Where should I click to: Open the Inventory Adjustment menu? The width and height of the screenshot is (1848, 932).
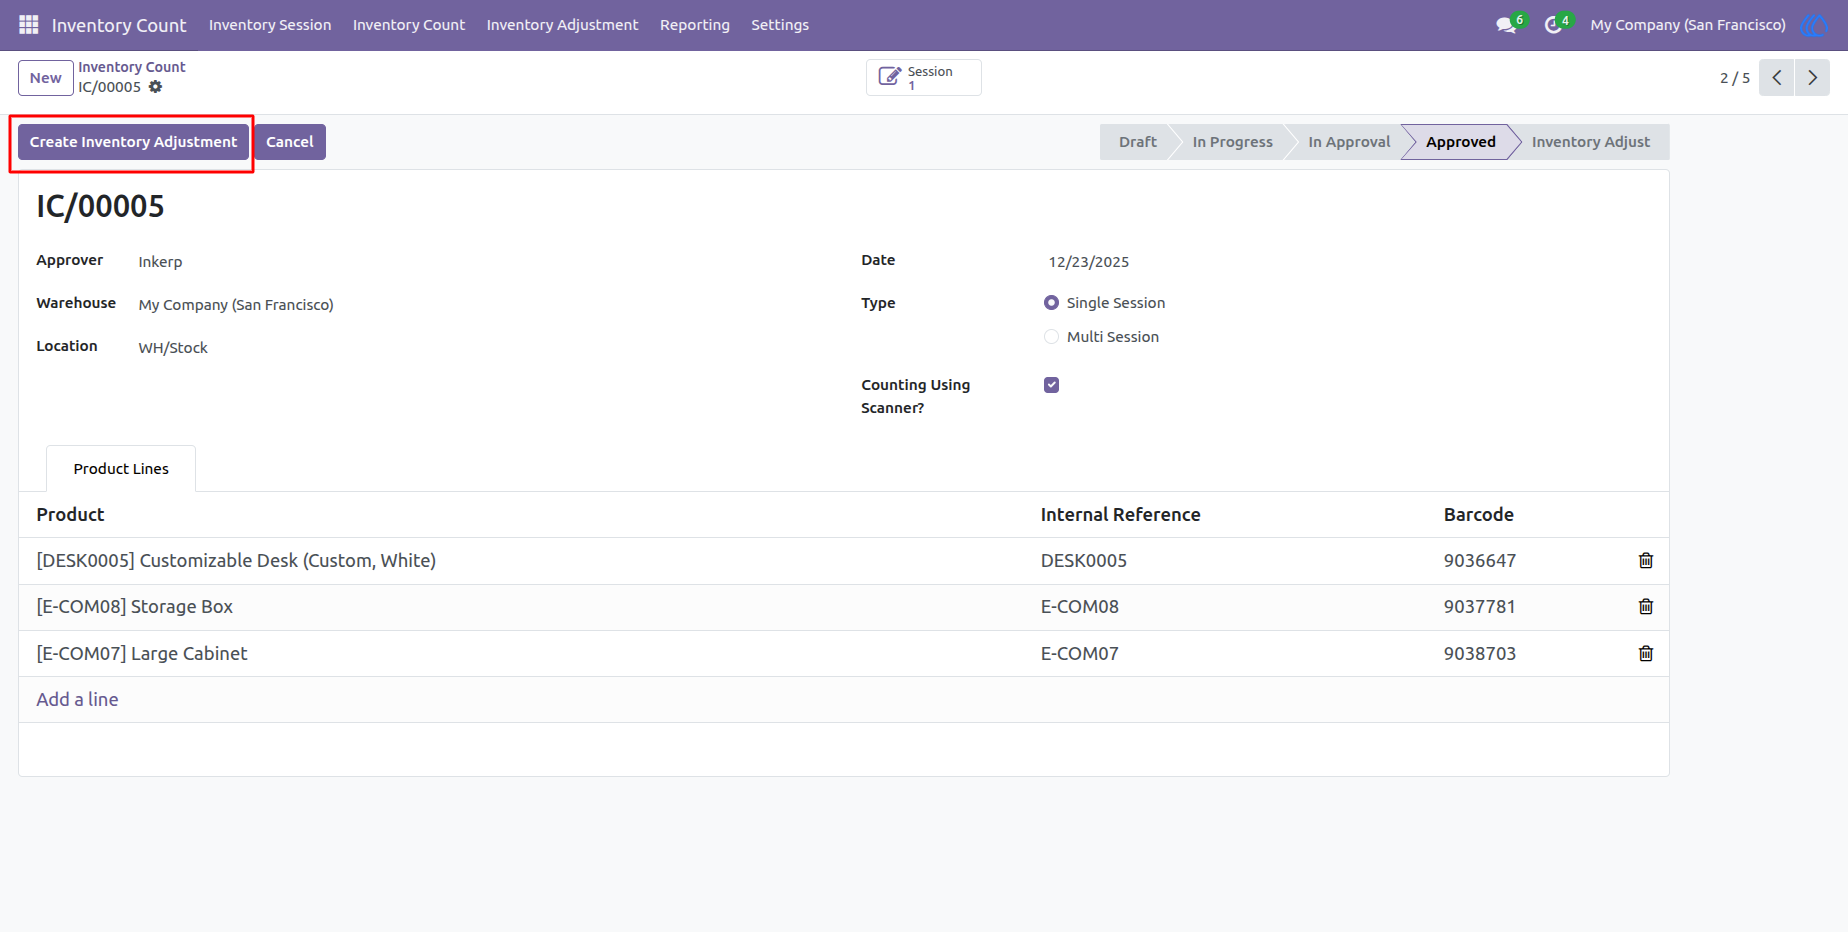click(562, 25)
